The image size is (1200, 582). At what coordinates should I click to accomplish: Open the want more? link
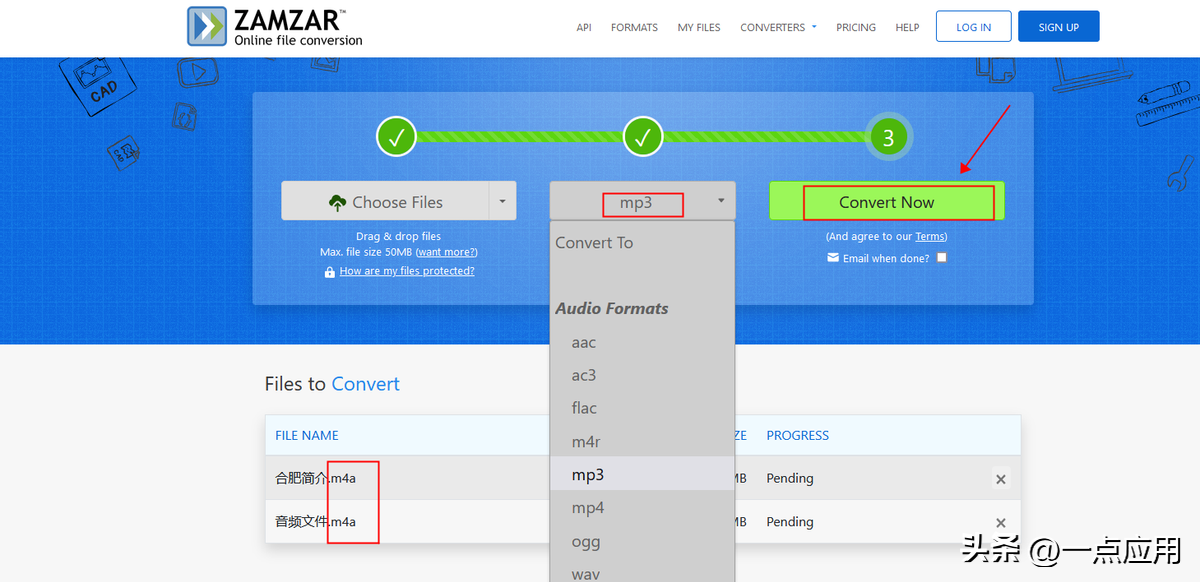pos(447,252)
